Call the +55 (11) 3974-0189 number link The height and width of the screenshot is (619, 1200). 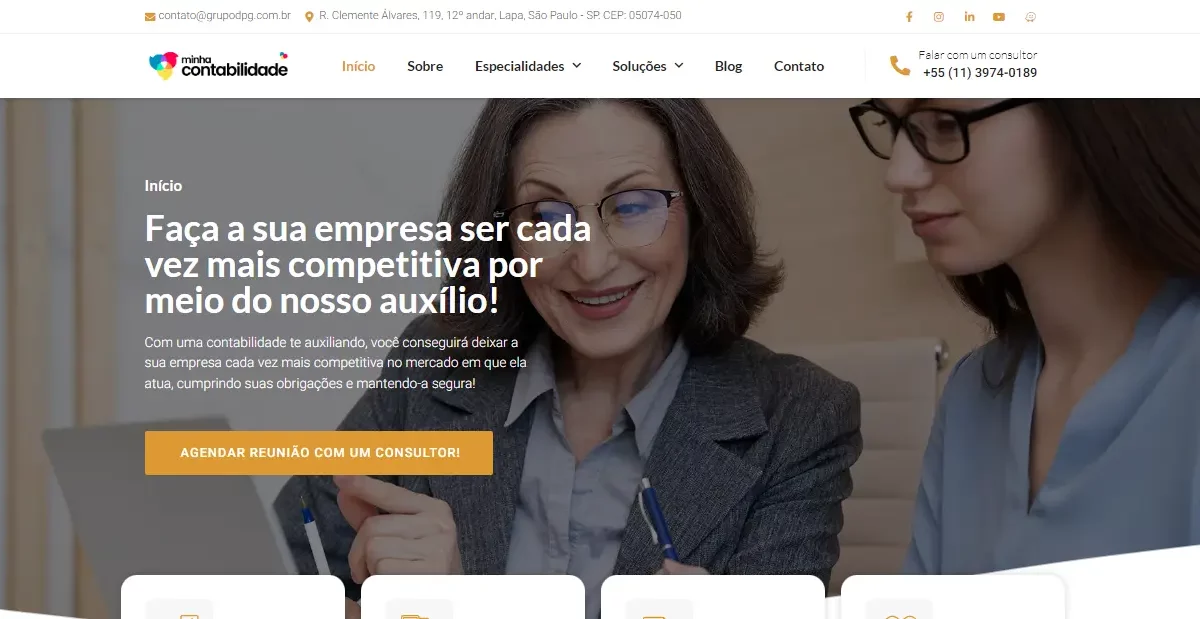979,73
